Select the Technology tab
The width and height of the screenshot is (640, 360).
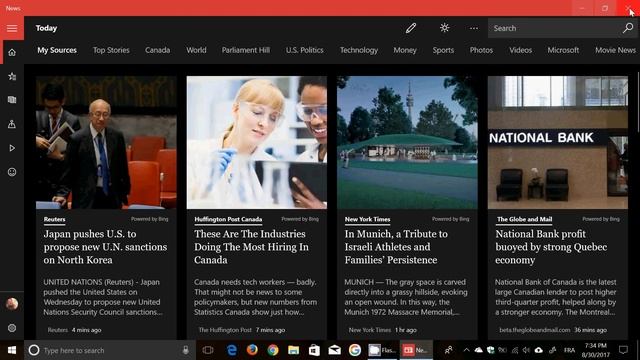point(359,50)
